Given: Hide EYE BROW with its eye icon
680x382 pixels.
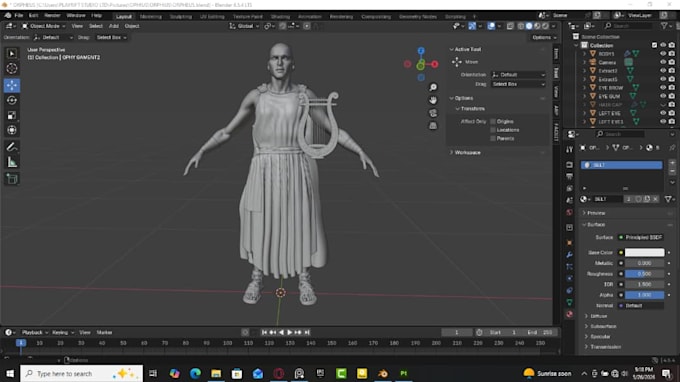Looking at the screenshot, I should tap(663, 88).
